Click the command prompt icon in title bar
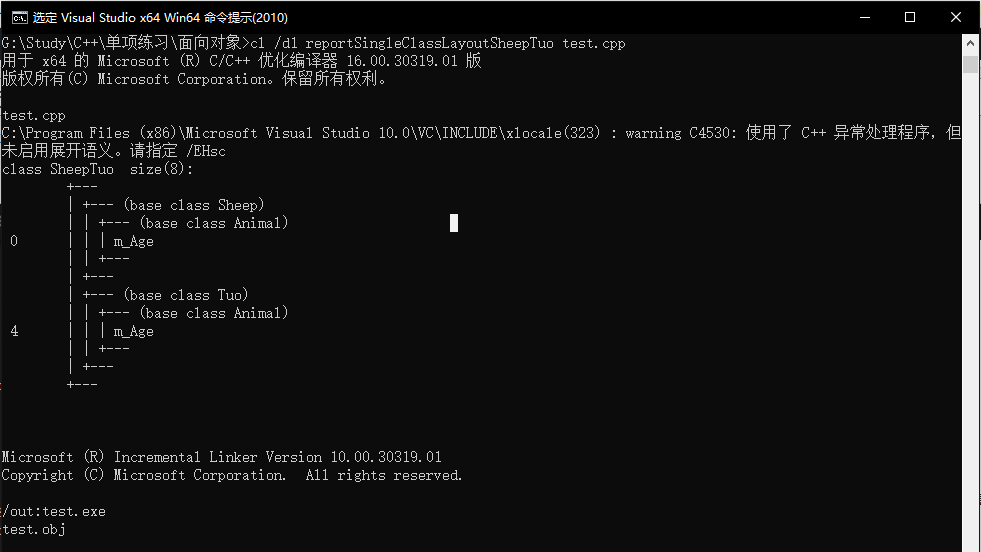Image resolution: width=981 pixels, height=552 pixels. [18, 17]
